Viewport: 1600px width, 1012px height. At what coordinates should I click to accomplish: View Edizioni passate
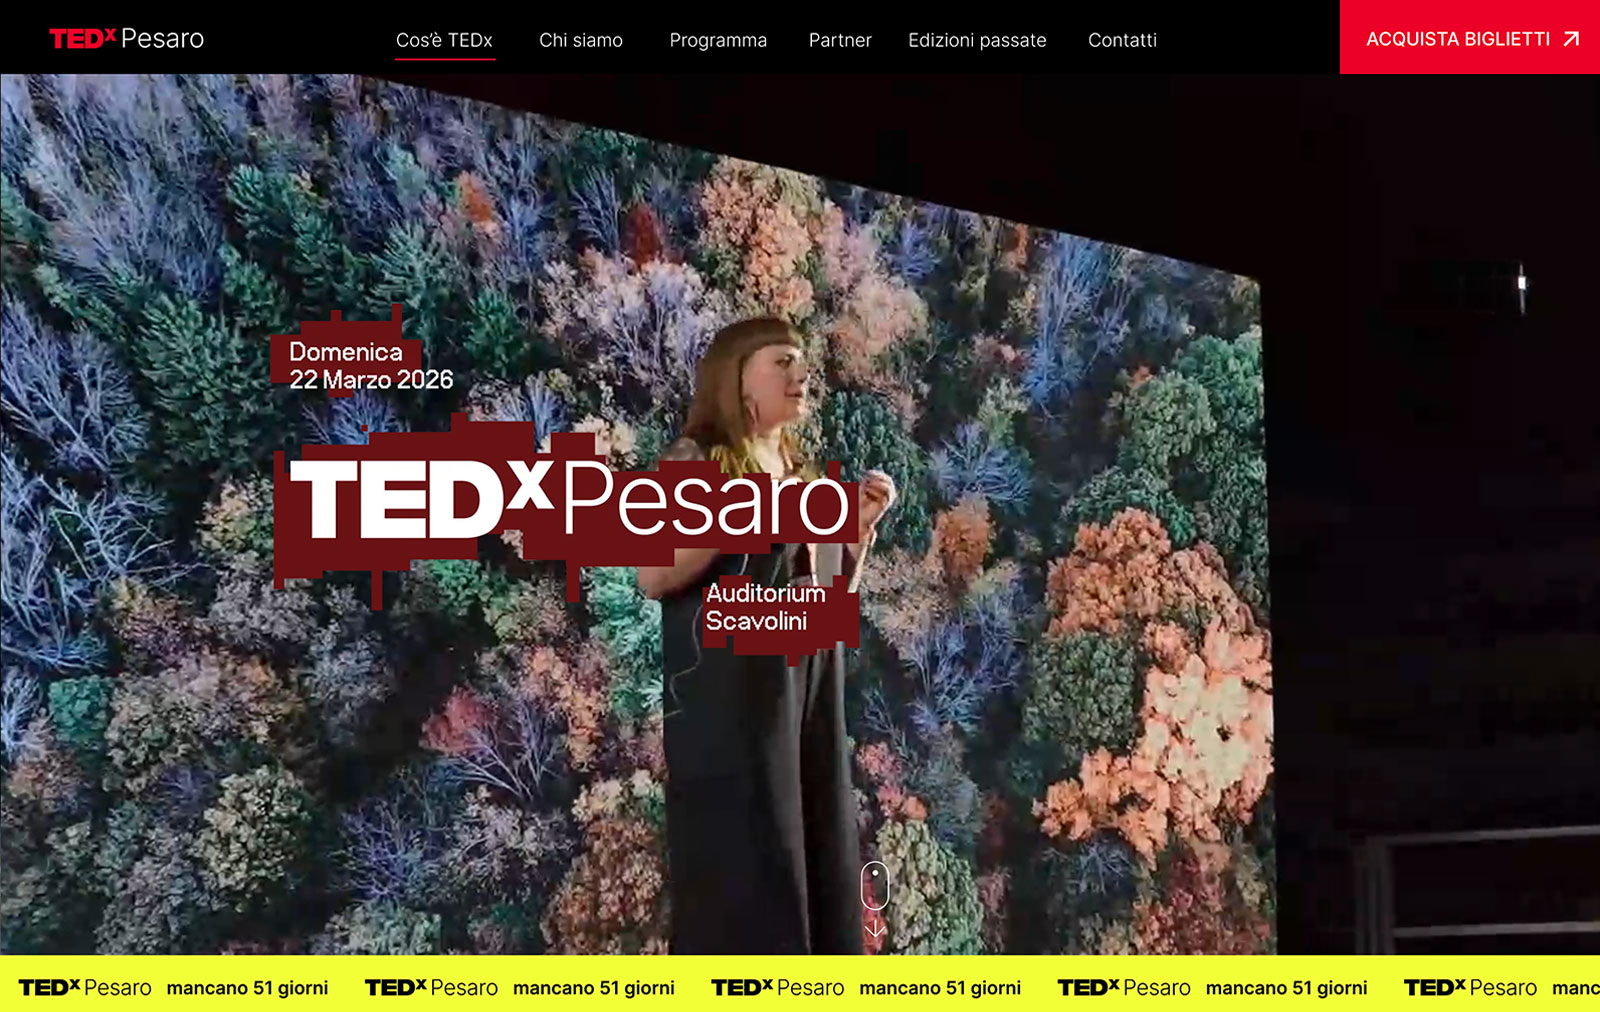click(x=977, y=40)
